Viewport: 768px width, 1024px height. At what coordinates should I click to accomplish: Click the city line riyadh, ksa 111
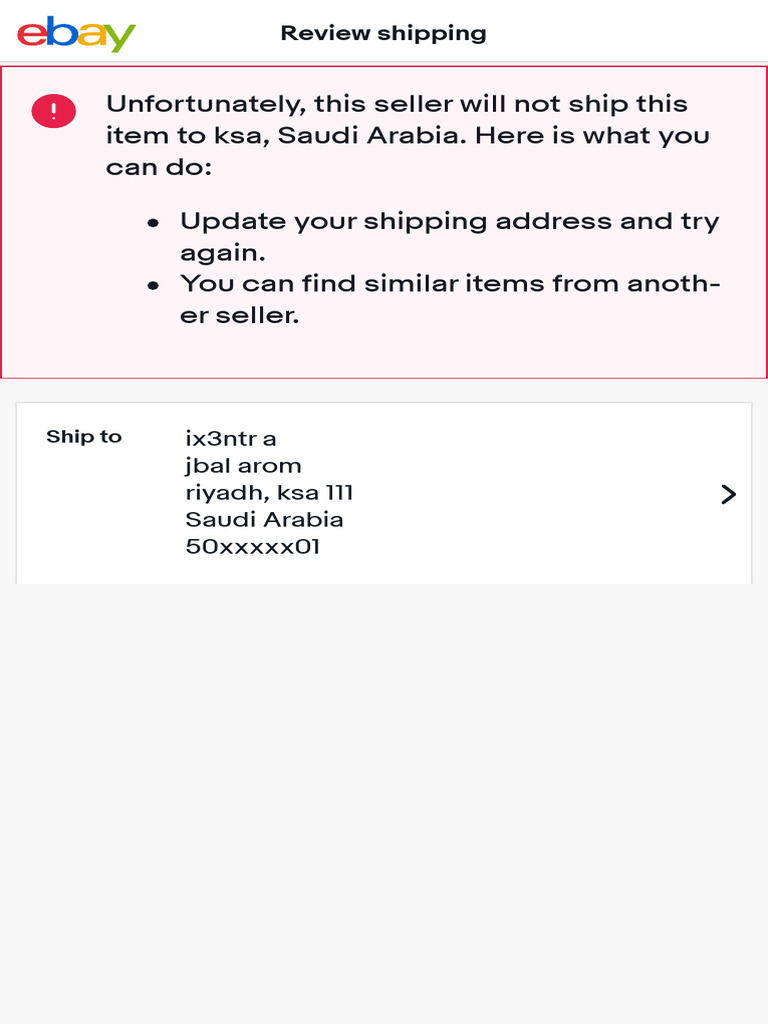click(x=269, y=492)
